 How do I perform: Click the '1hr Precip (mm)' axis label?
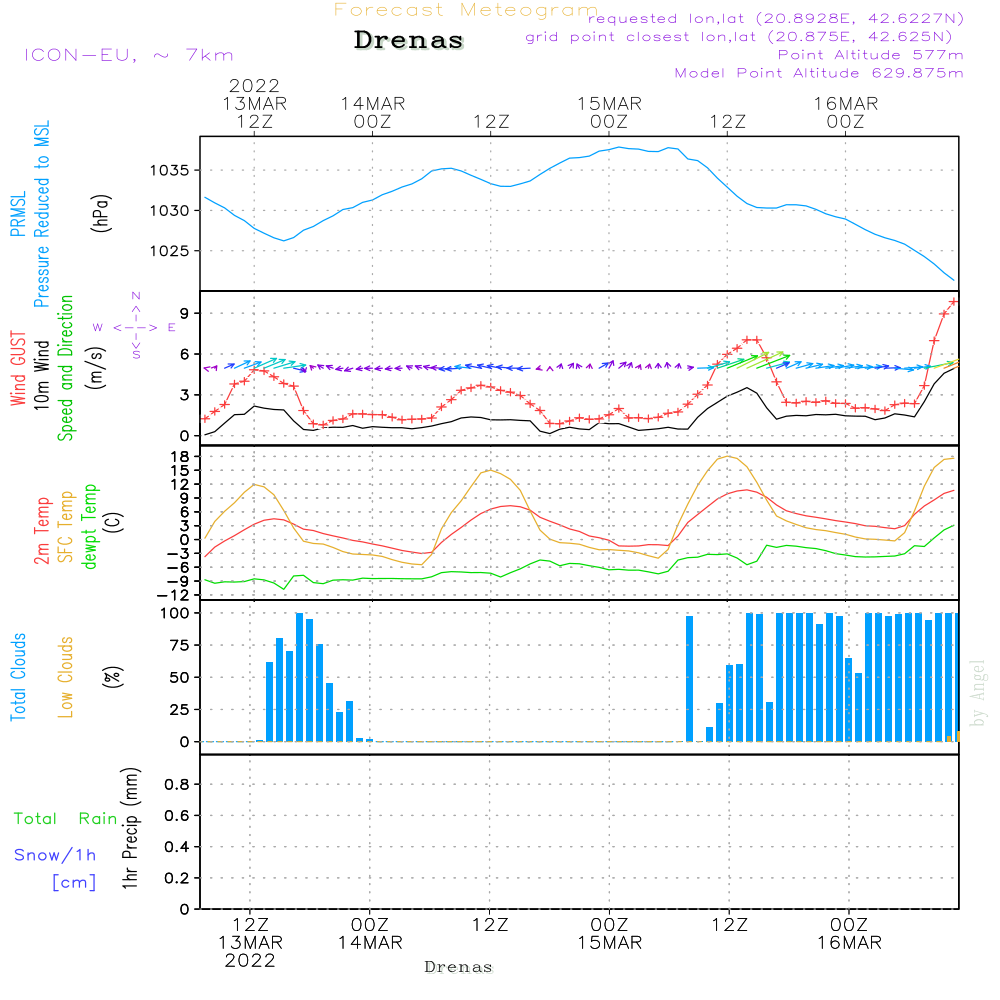pyautogui.click(x=129, y=828)
